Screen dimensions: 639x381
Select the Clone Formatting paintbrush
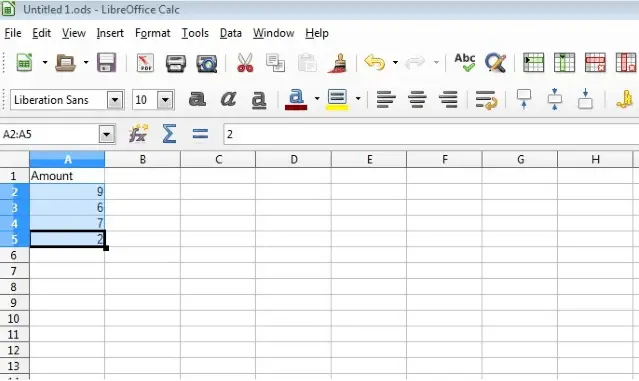pyautogui.click(x=338, y=63)
